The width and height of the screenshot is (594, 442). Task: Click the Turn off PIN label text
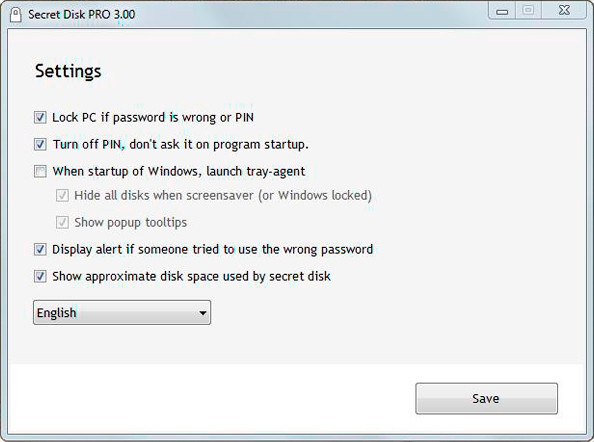point(180,144)
